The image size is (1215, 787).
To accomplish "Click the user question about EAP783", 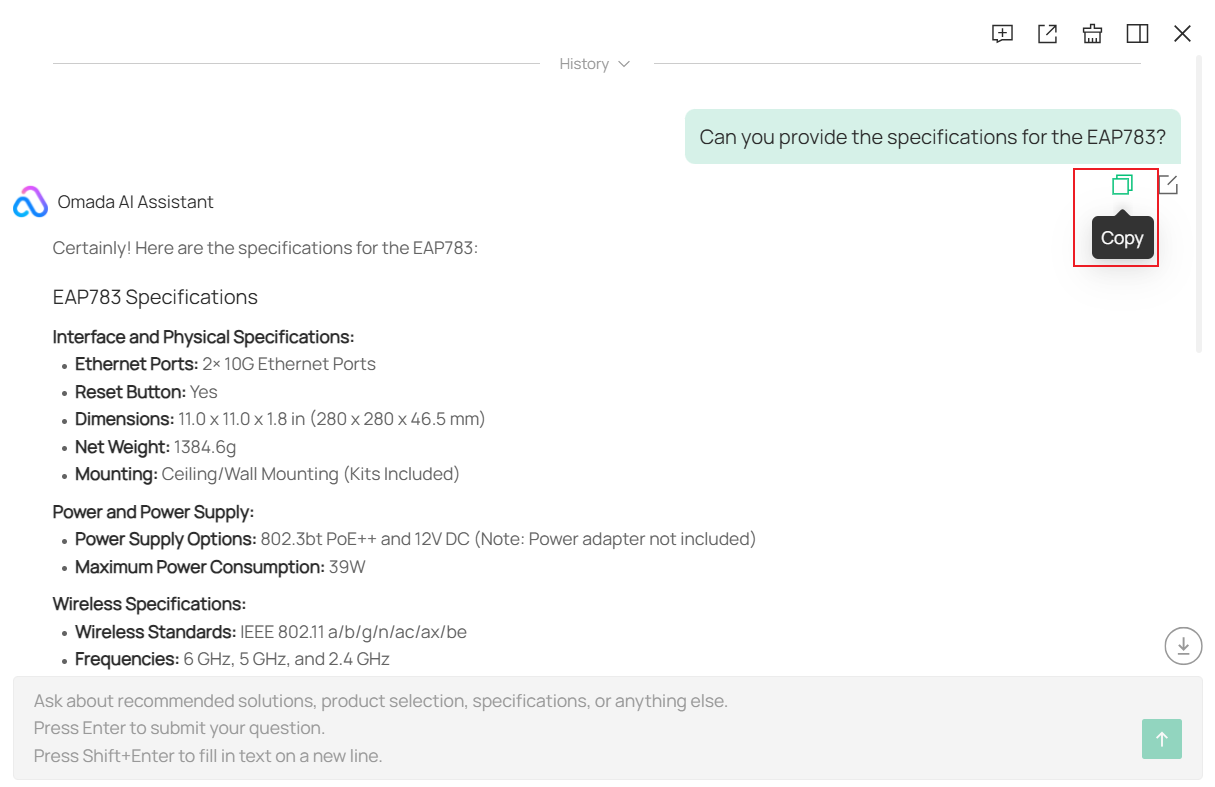I will point(932,137).
